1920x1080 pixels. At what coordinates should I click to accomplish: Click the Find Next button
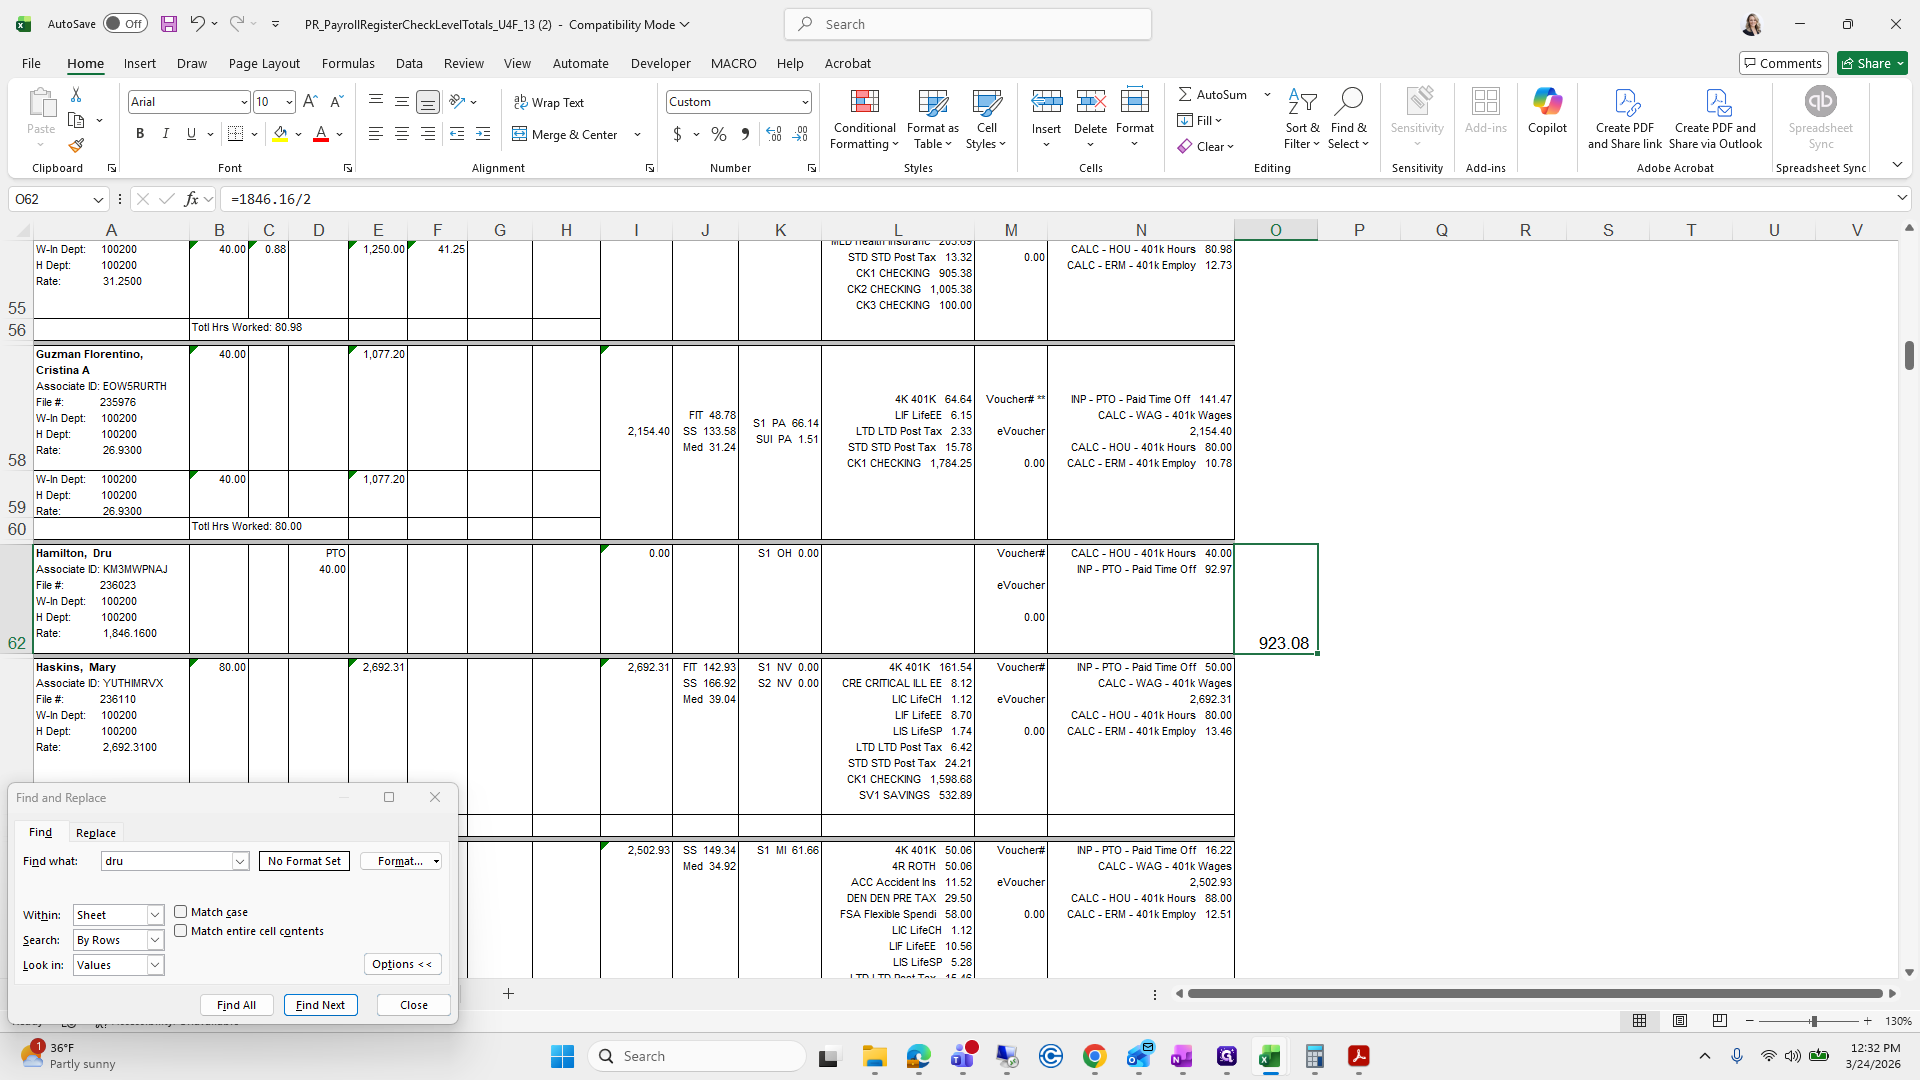[x=320, y=1005]
